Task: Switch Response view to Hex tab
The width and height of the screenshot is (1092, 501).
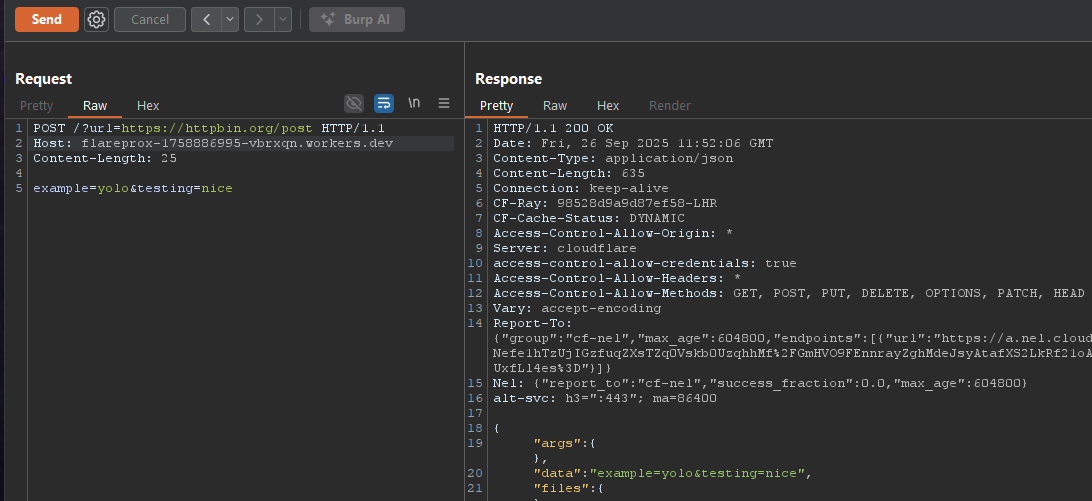Action: tap(608, 105)
